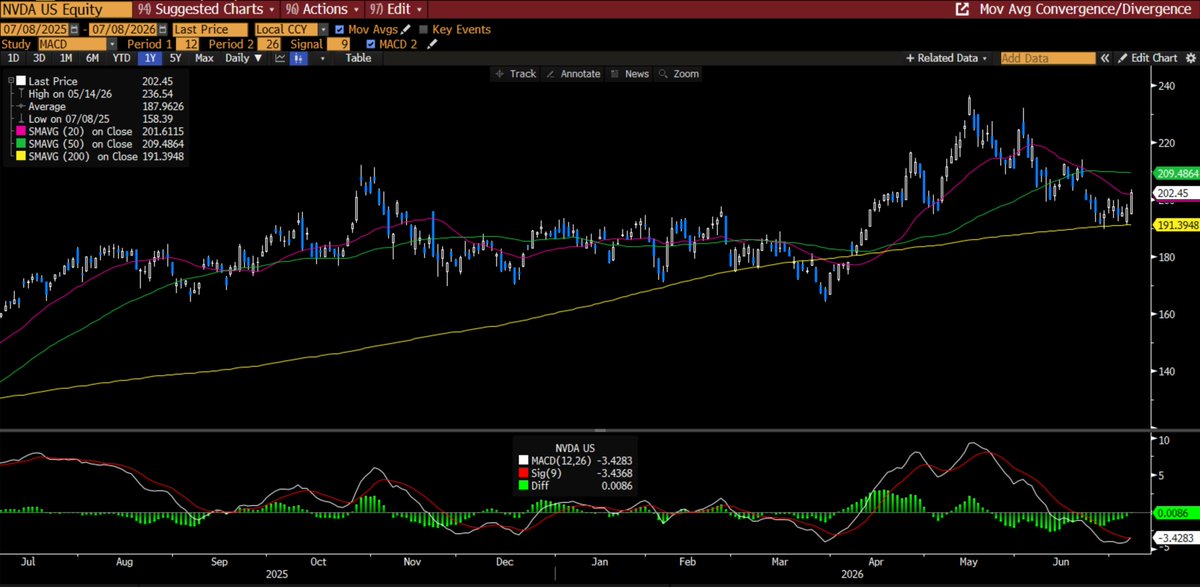Edit the Period 1 value field

185,44
